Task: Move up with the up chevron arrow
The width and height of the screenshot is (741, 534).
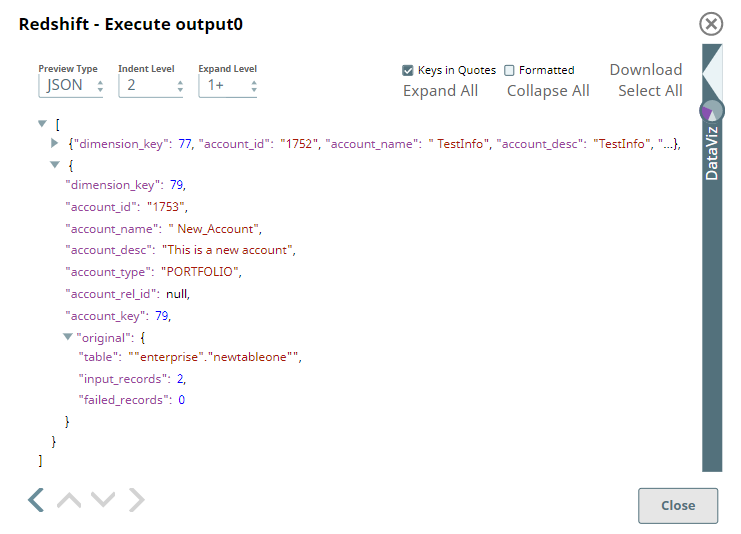Action: 69,500
